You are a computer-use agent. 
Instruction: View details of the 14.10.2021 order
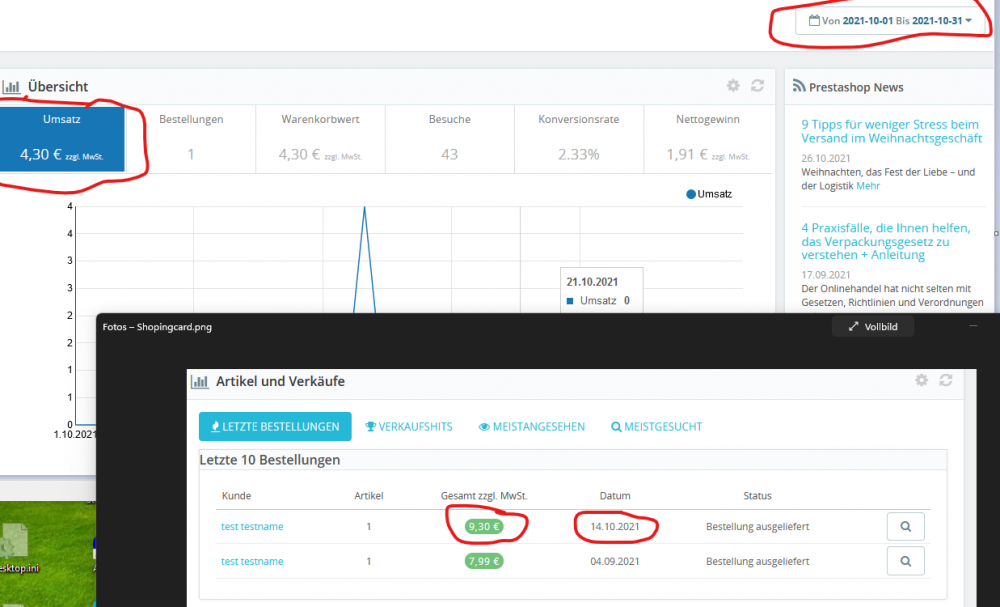906,527
